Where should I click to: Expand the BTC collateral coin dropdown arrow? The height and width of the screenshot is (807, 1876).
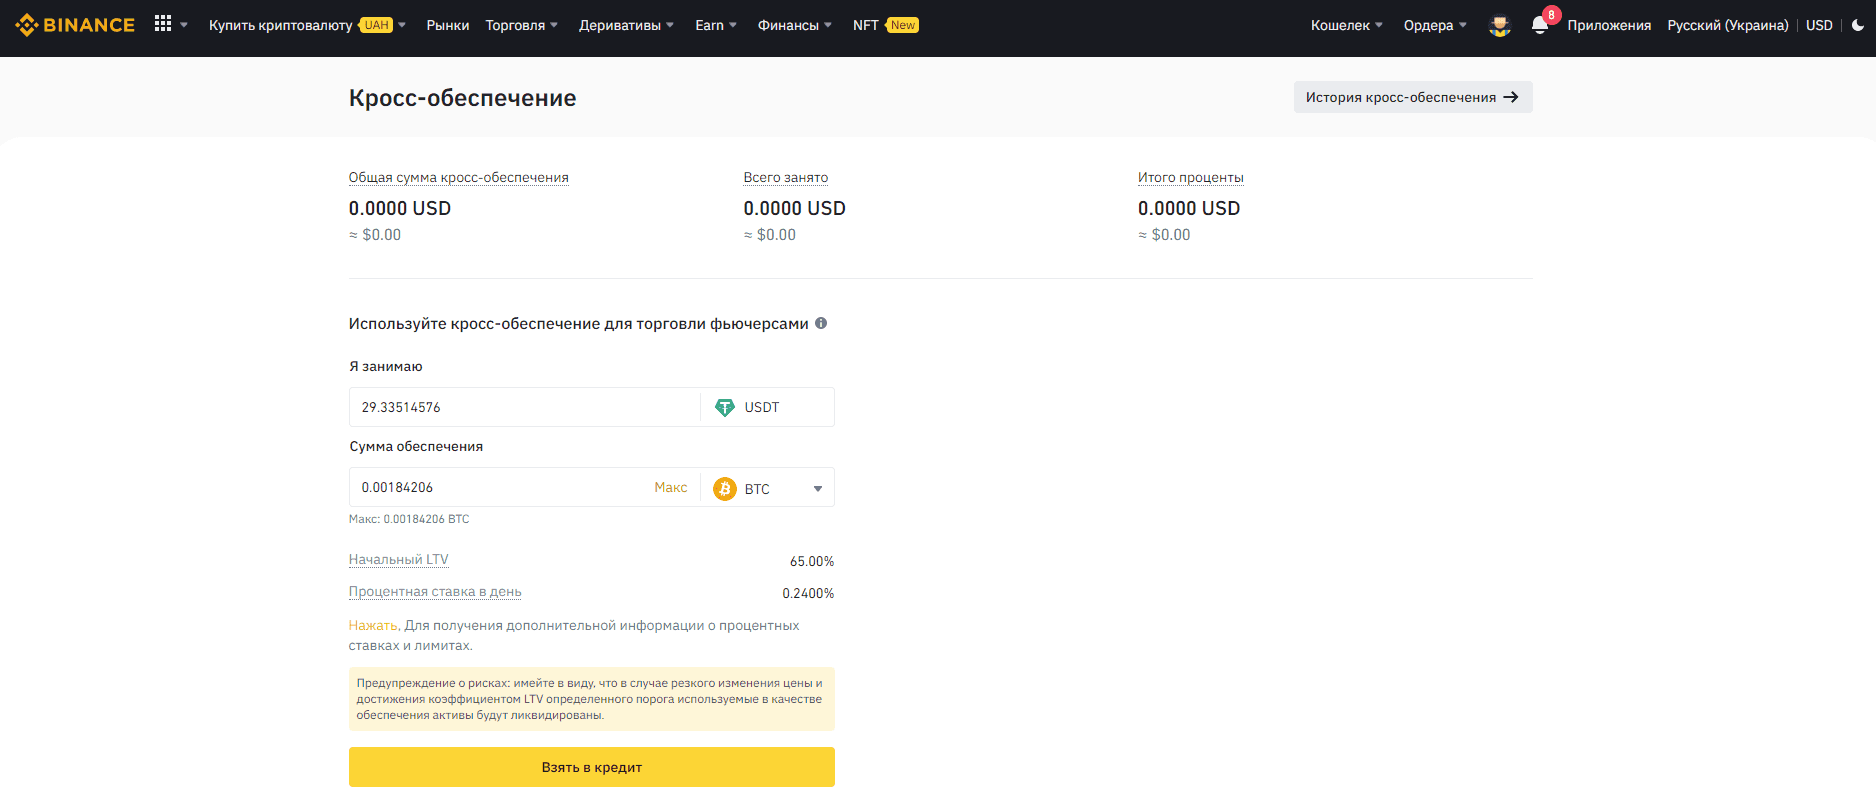[818, 489]
